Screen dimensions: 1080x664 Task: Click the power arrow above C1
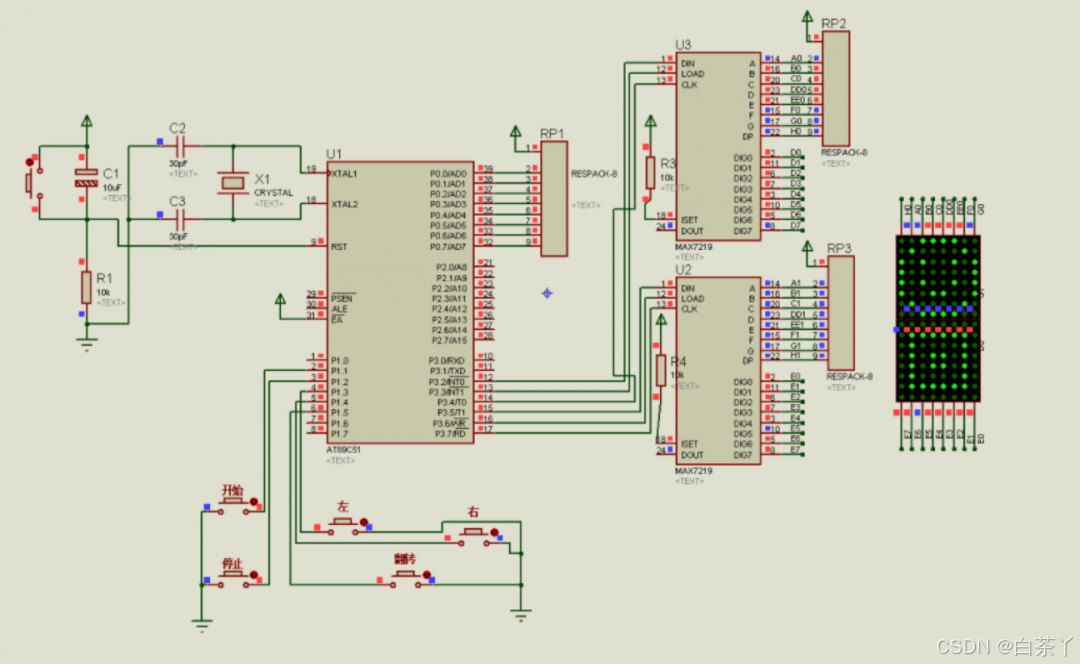(86, 122)
